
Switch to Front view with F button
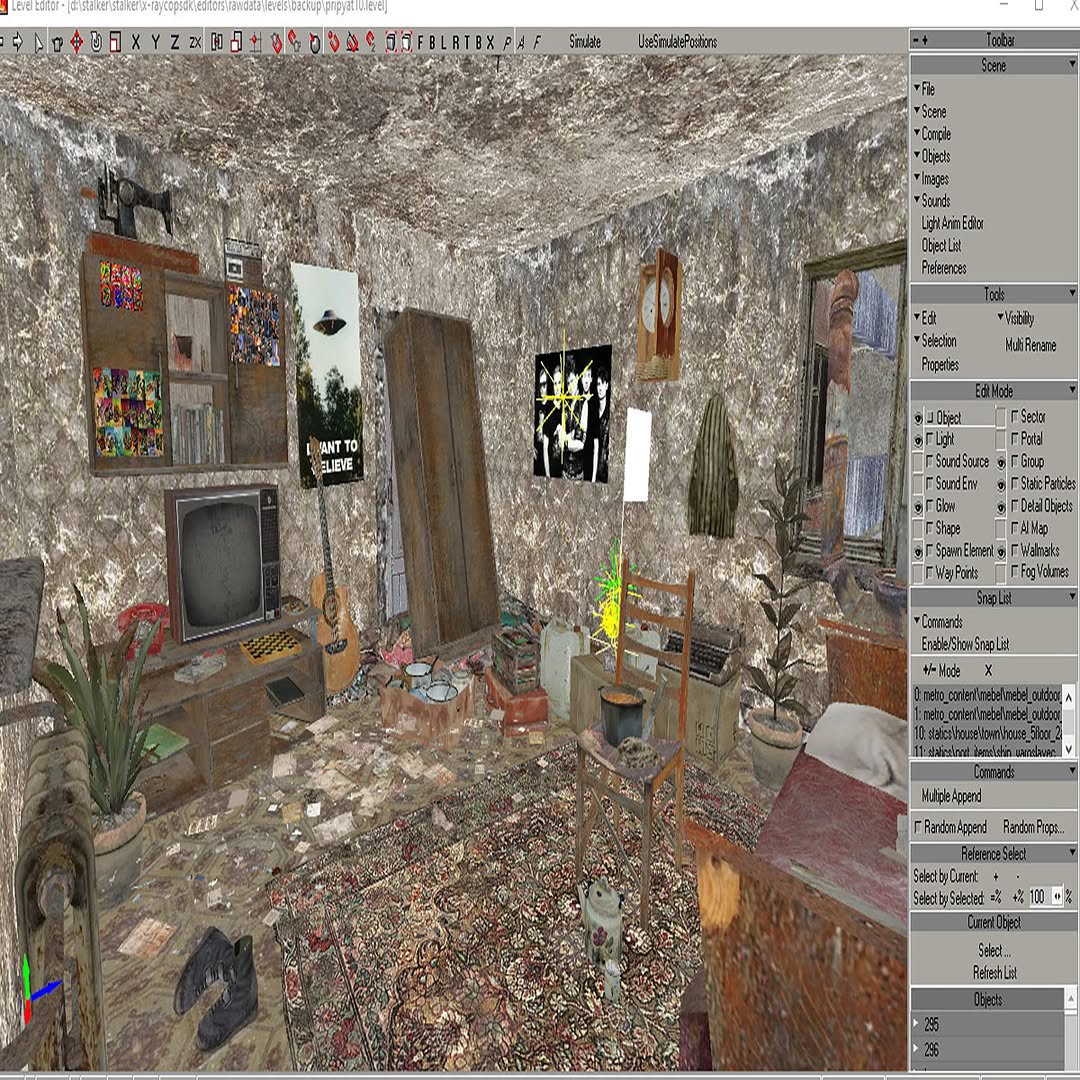[x=420, y=42]
